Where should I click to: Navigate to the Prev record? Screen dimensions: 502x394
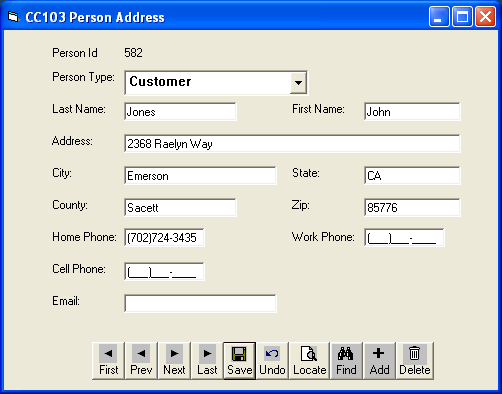pos(141,361)
